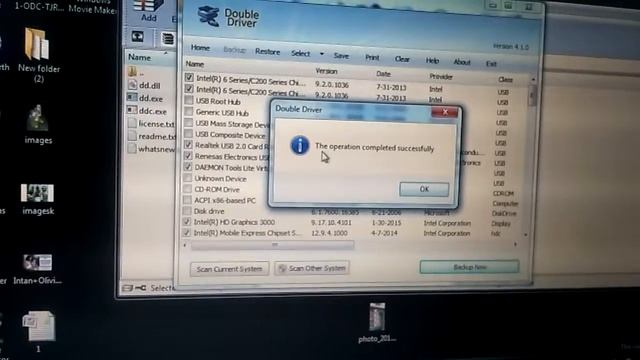Click Print in Double Driver toolbar

(372, 58)
